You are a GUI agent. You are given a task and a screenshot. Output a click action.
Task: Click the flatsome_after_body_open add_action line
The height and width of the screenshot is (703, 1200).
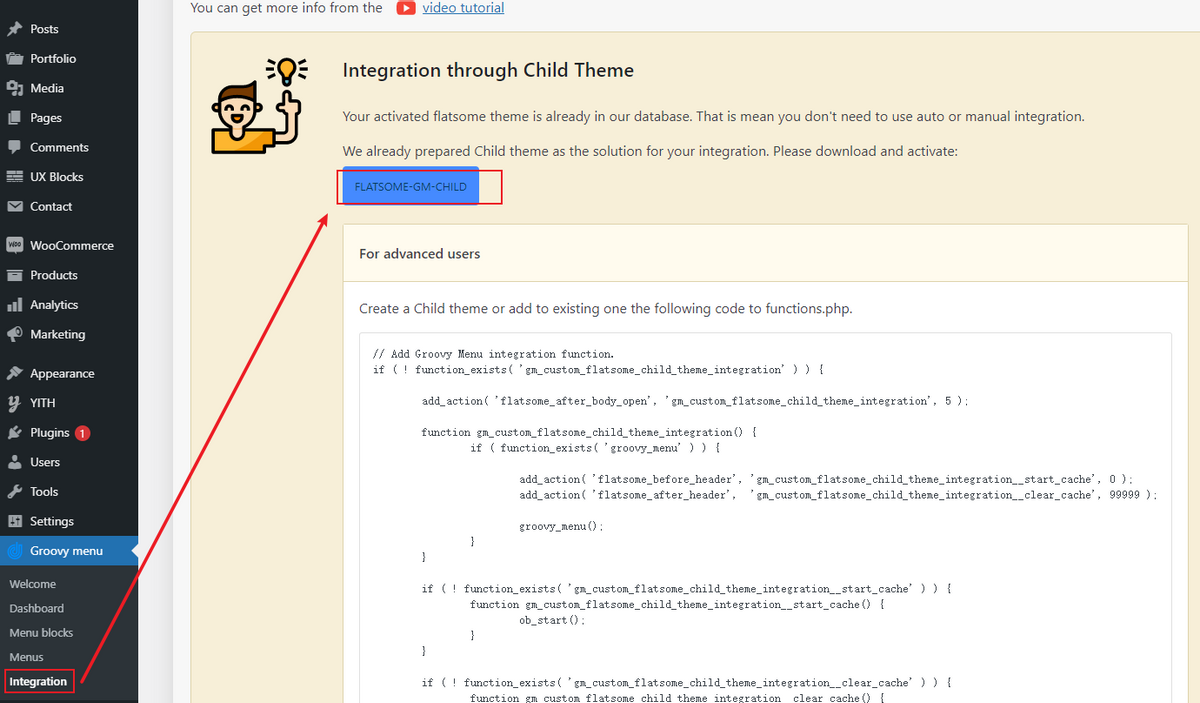696,401
